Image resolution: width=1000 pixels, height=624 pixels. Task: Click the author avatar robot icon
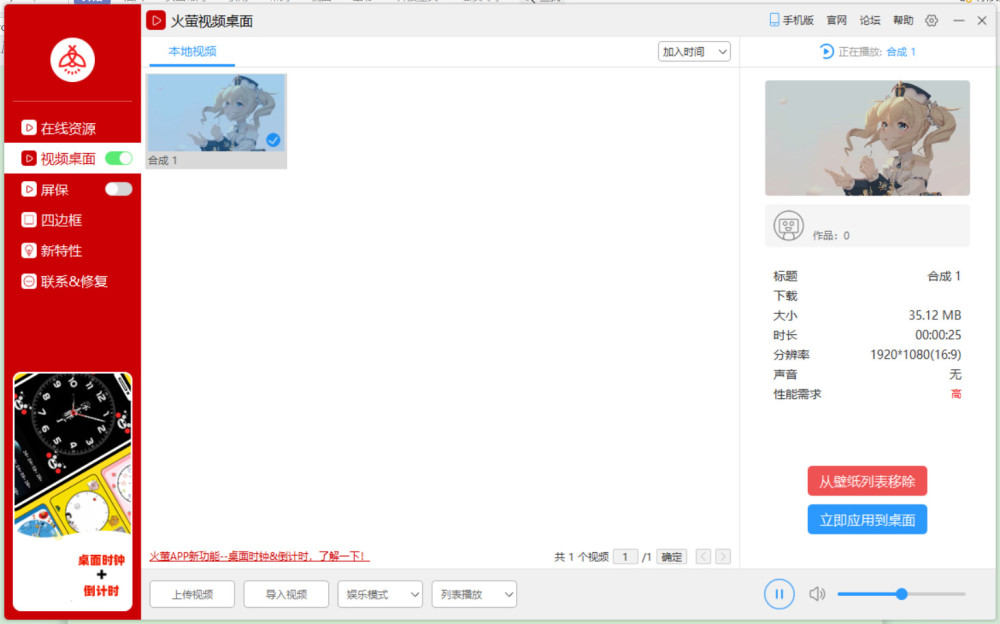788,226
